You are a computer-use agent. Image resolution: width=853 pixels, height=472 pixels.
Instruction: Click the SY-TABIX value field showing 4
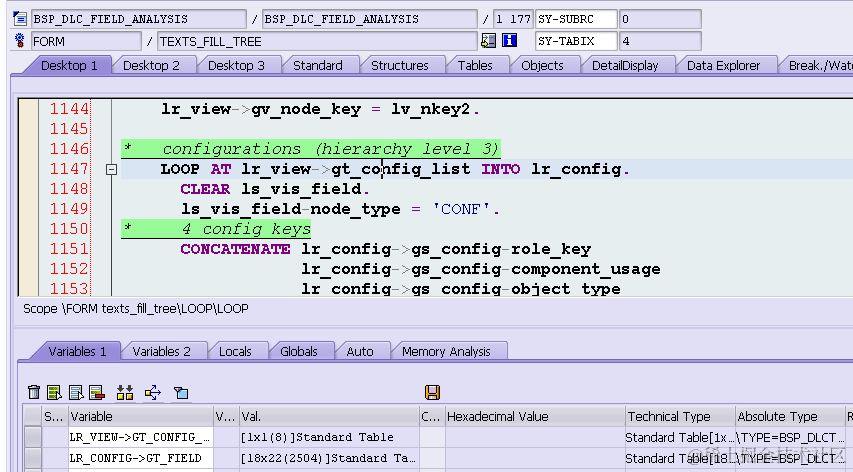click(x=660, y=41)
